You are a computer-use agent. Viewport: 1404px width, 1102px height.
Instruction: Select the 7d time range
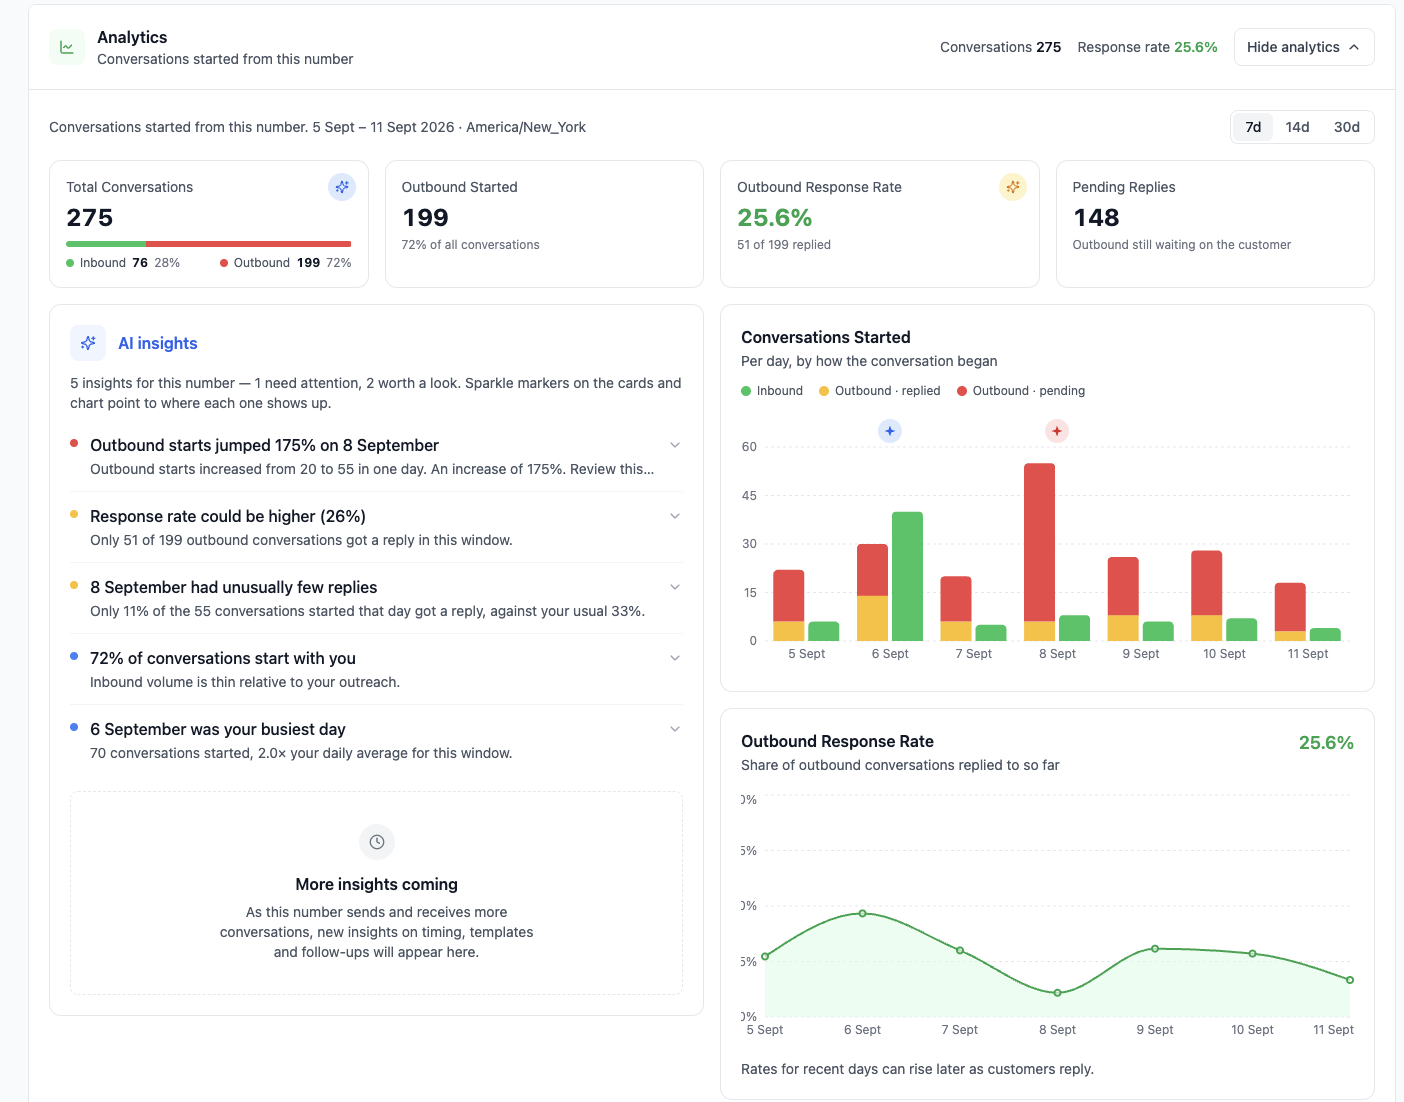[x=1253, y=127]
